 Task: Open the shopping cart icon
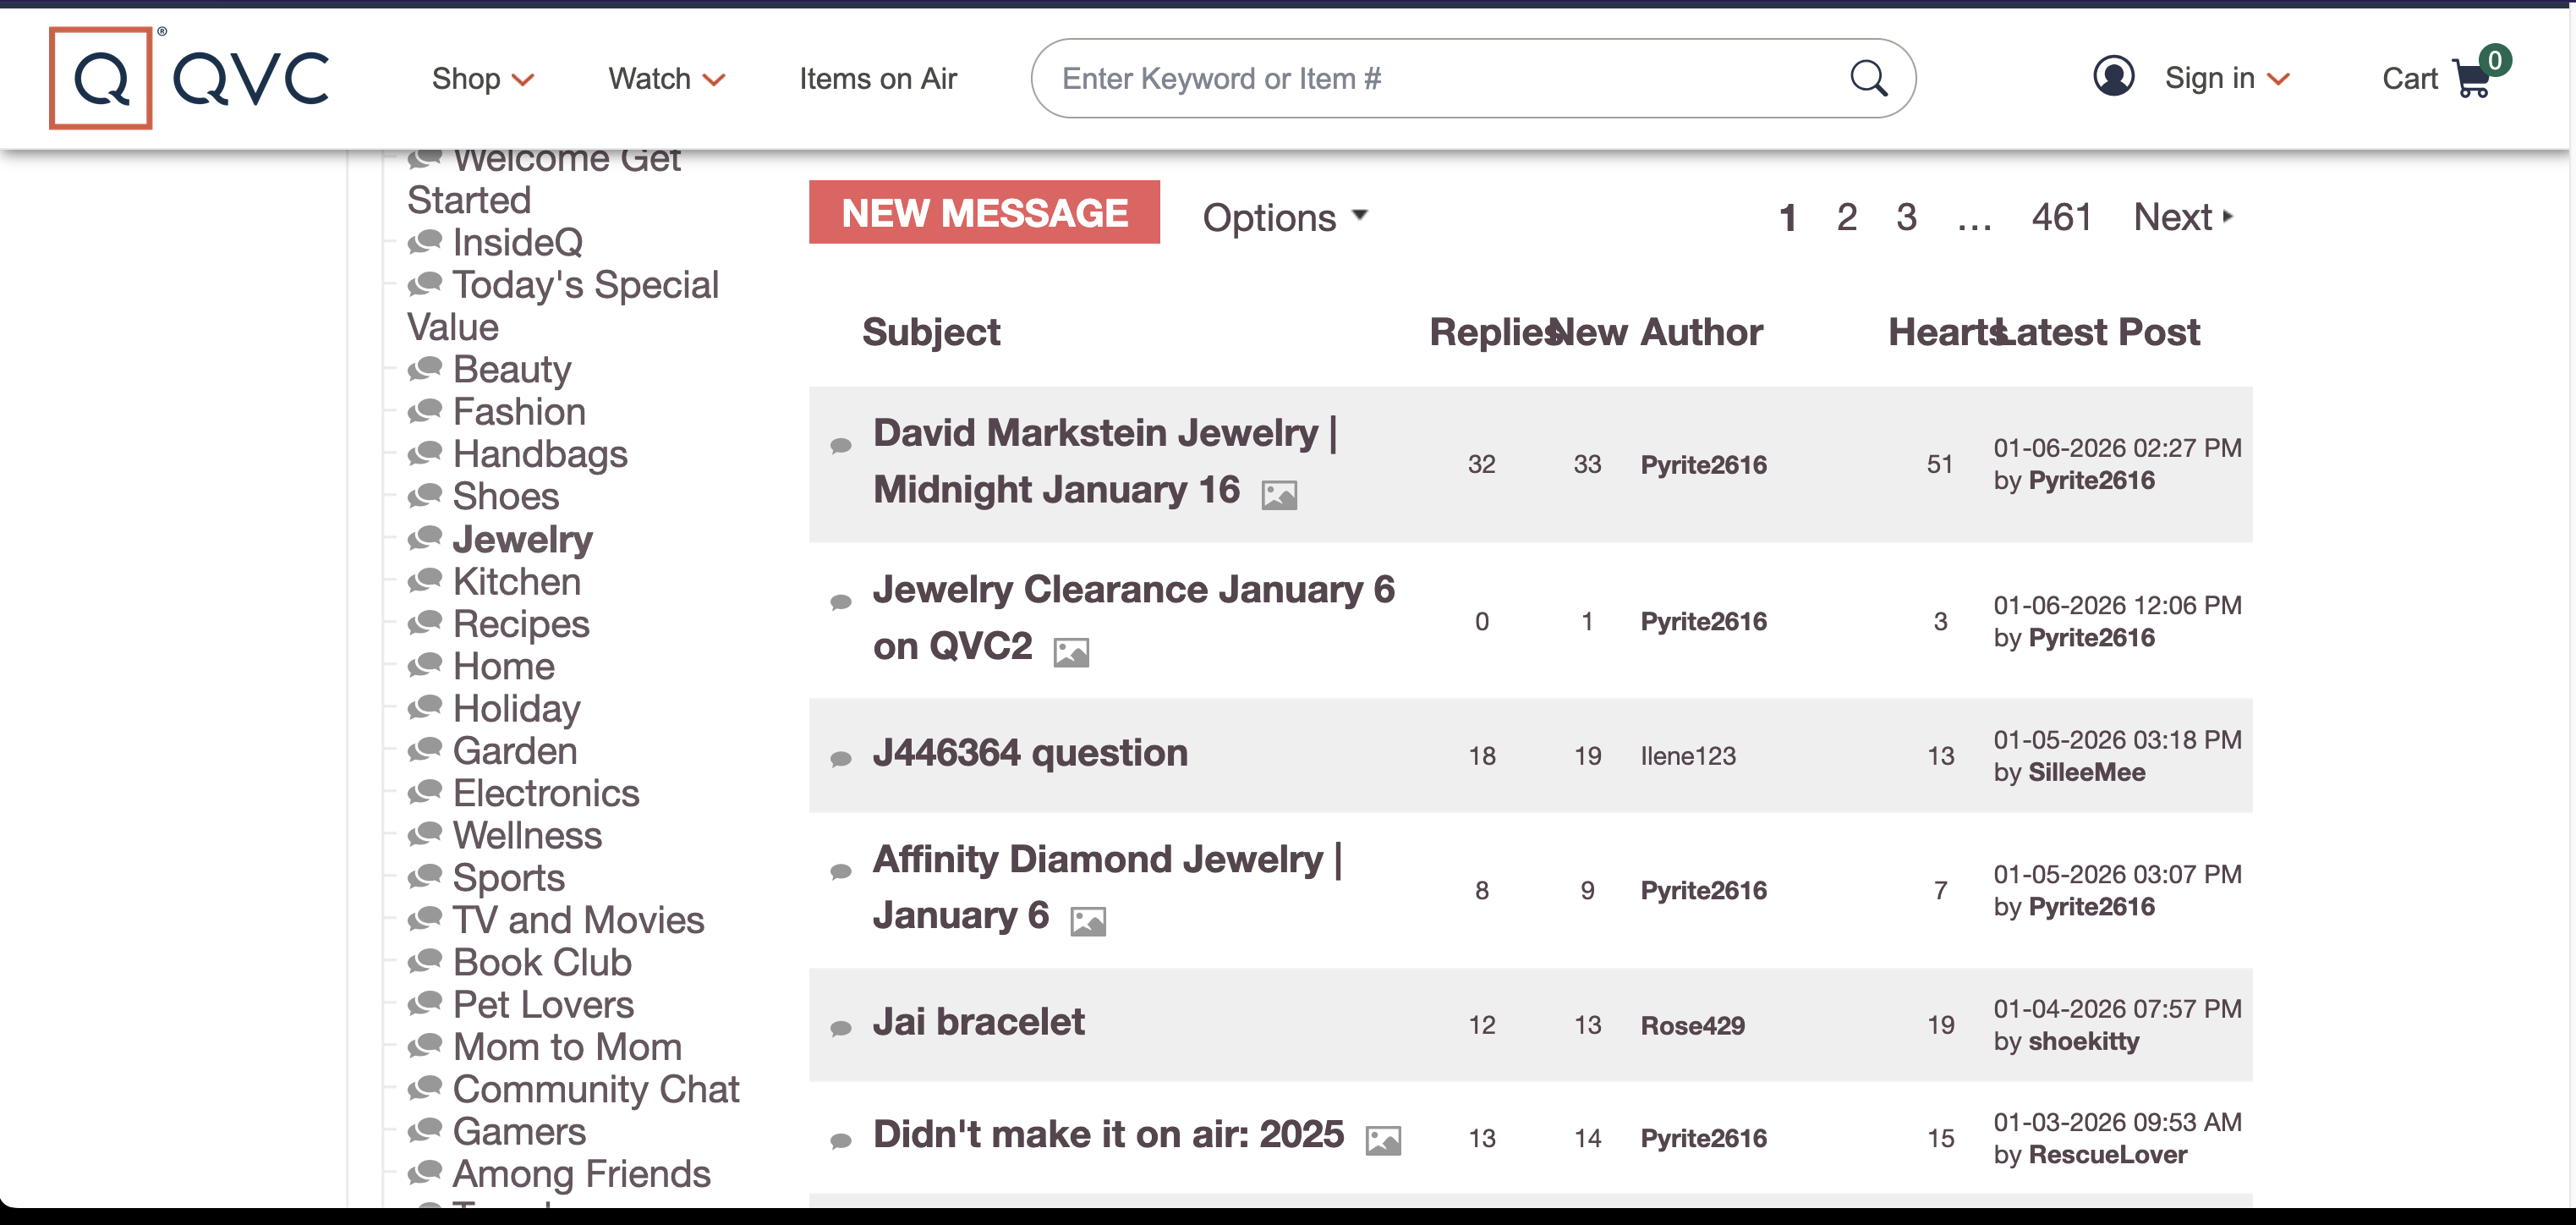(x=2474, y=77)
